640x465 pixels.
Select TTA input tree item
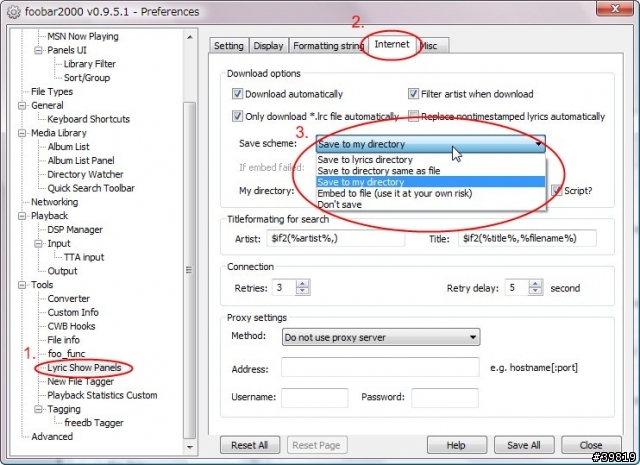(84, 257)
